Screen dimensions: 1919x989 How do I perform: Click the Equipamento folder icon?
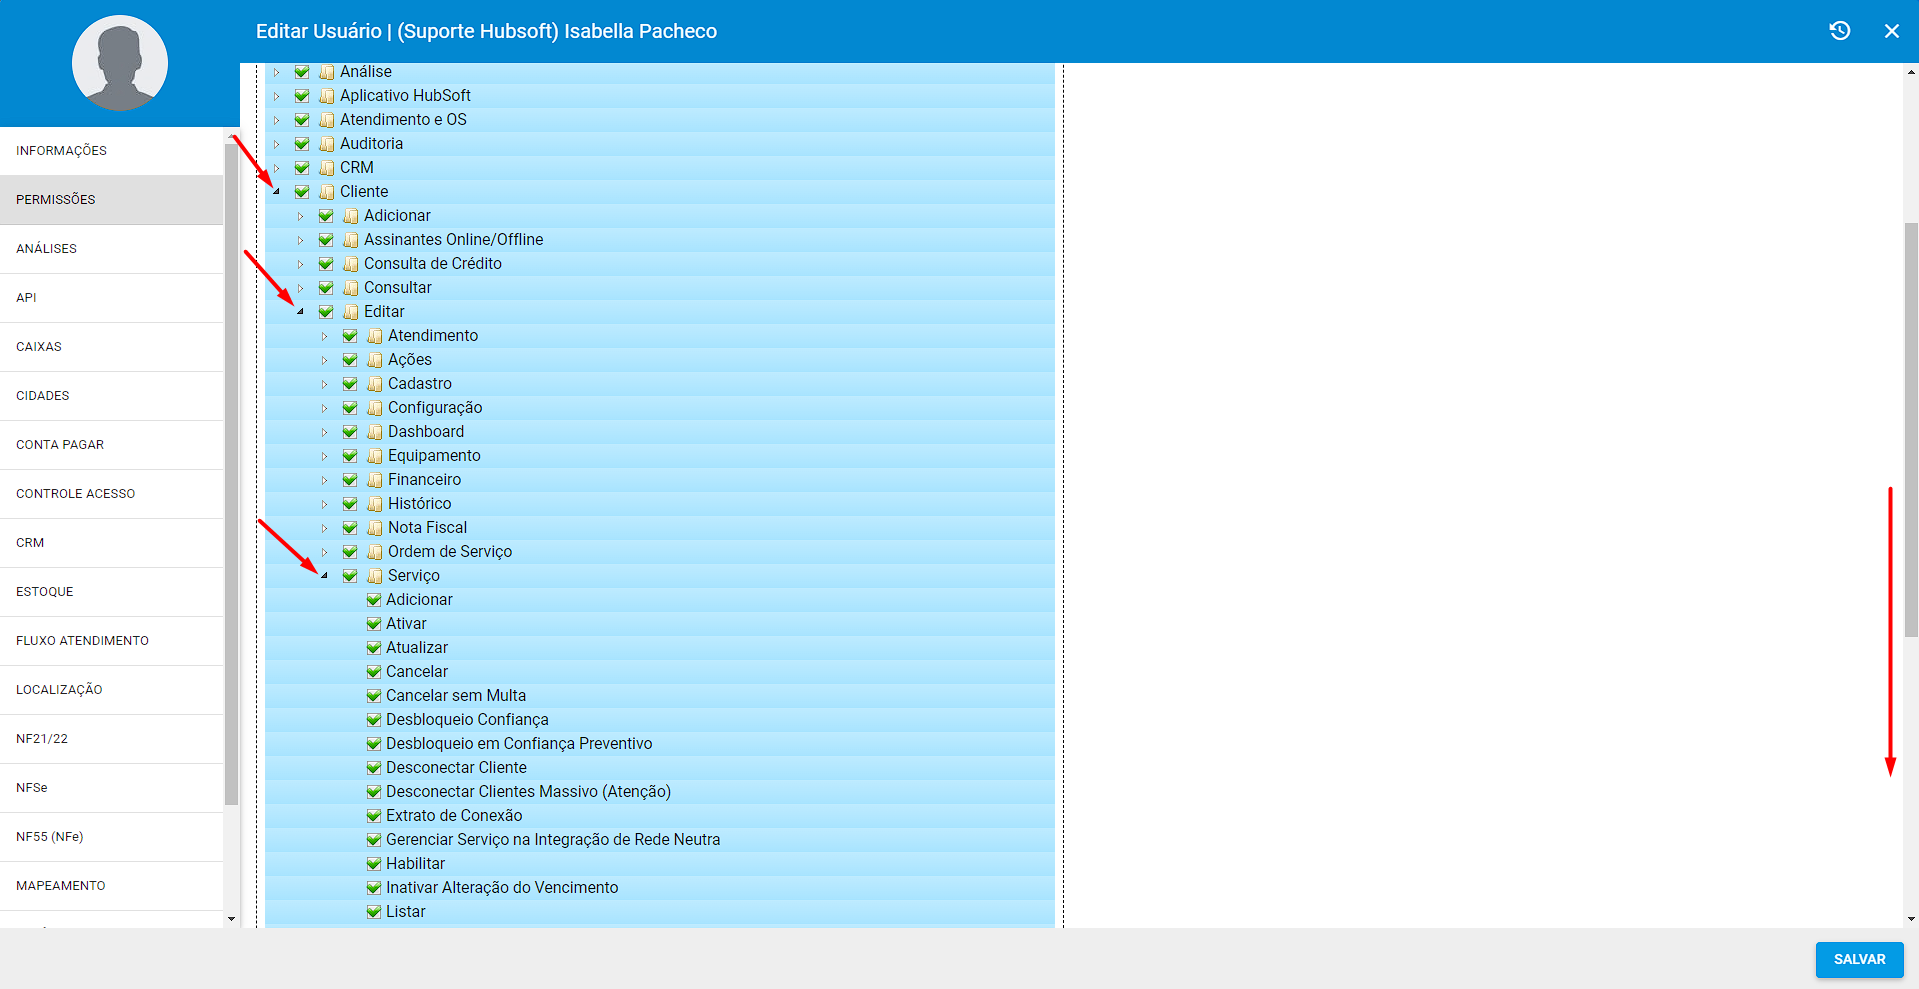pos(374,456)
